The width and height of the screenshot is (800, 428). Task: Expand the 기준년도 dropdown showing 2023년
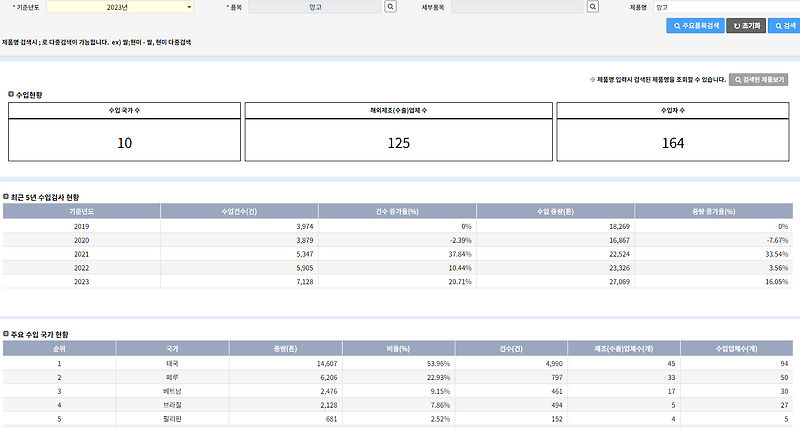(120, 7)
